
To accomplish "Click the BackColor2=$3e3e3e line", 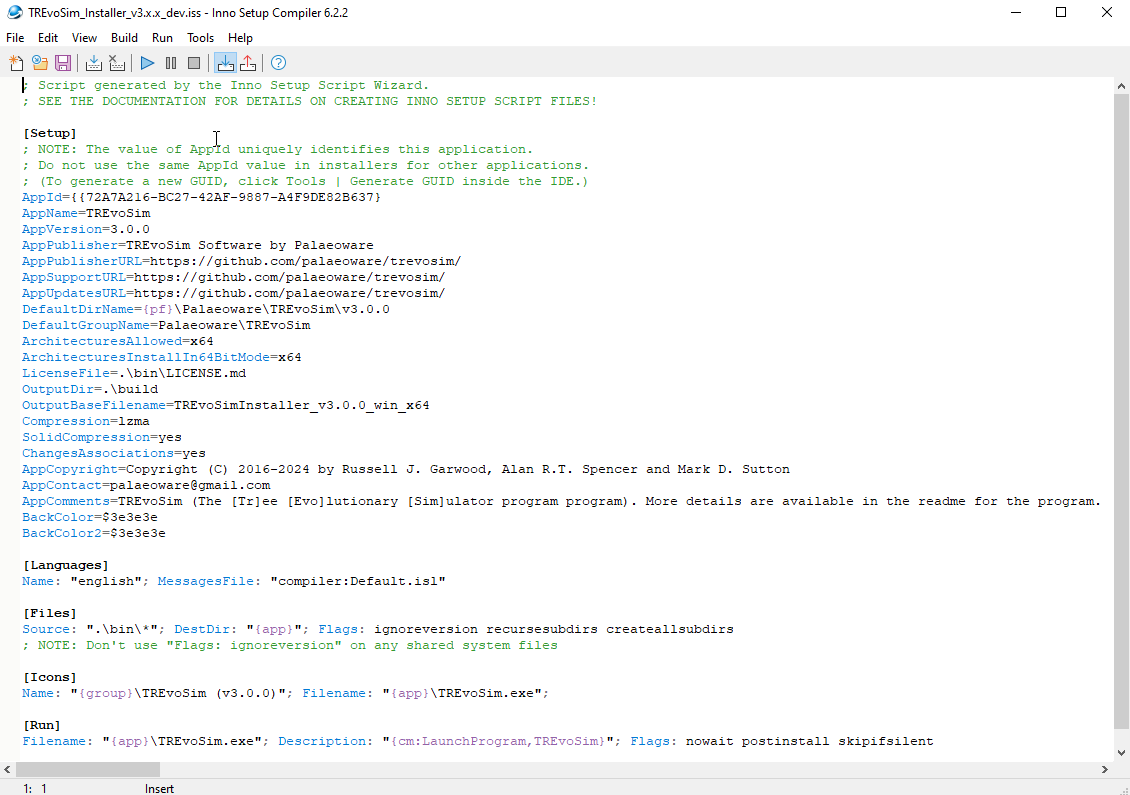I will coord(94,533).
